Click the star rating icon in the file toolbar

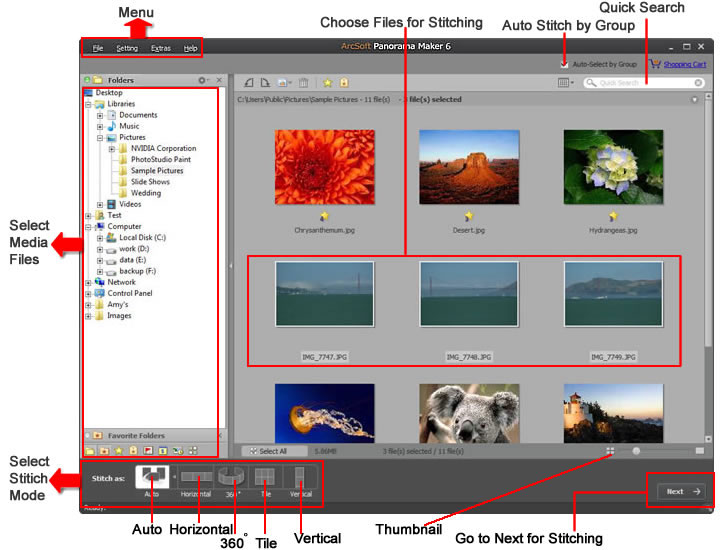coord(327,83)
